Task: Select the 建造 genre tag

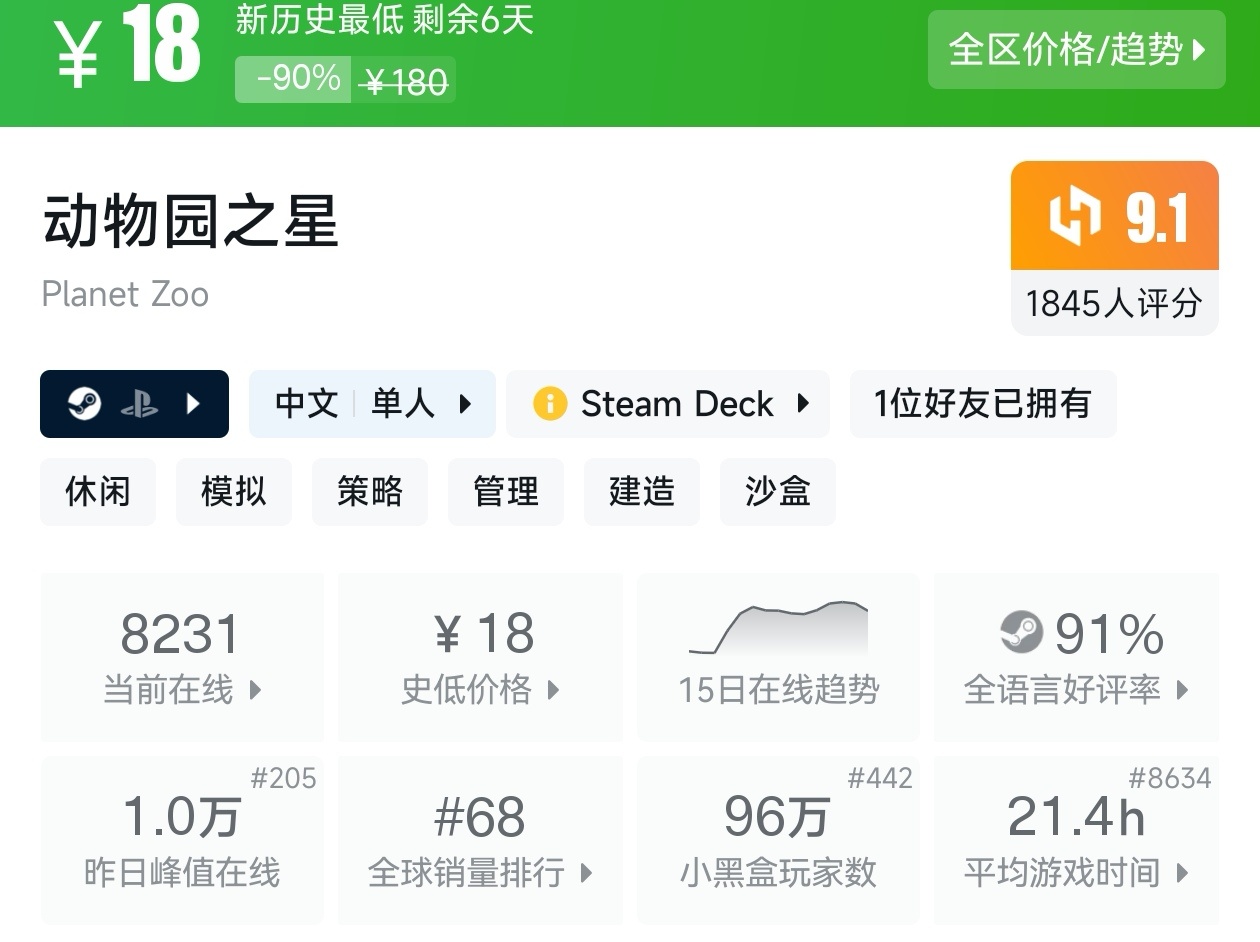Action: 641,492
